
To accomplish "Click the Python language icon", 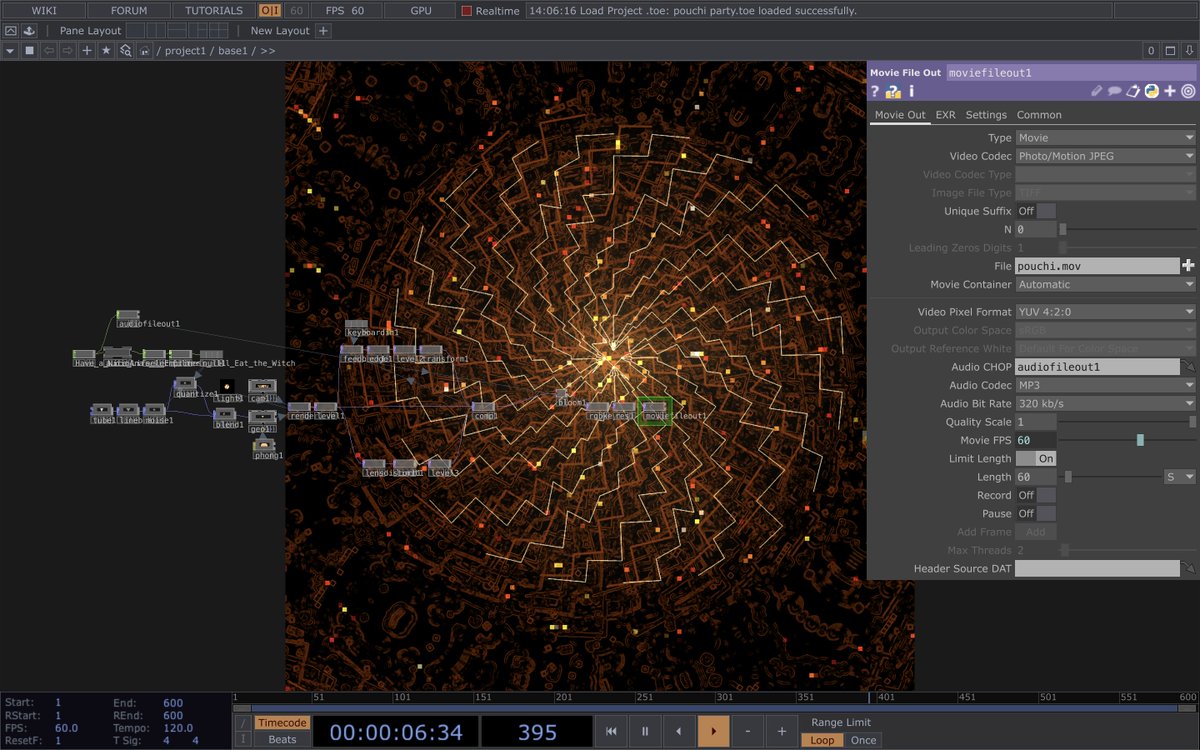I will pos(1152,91).
